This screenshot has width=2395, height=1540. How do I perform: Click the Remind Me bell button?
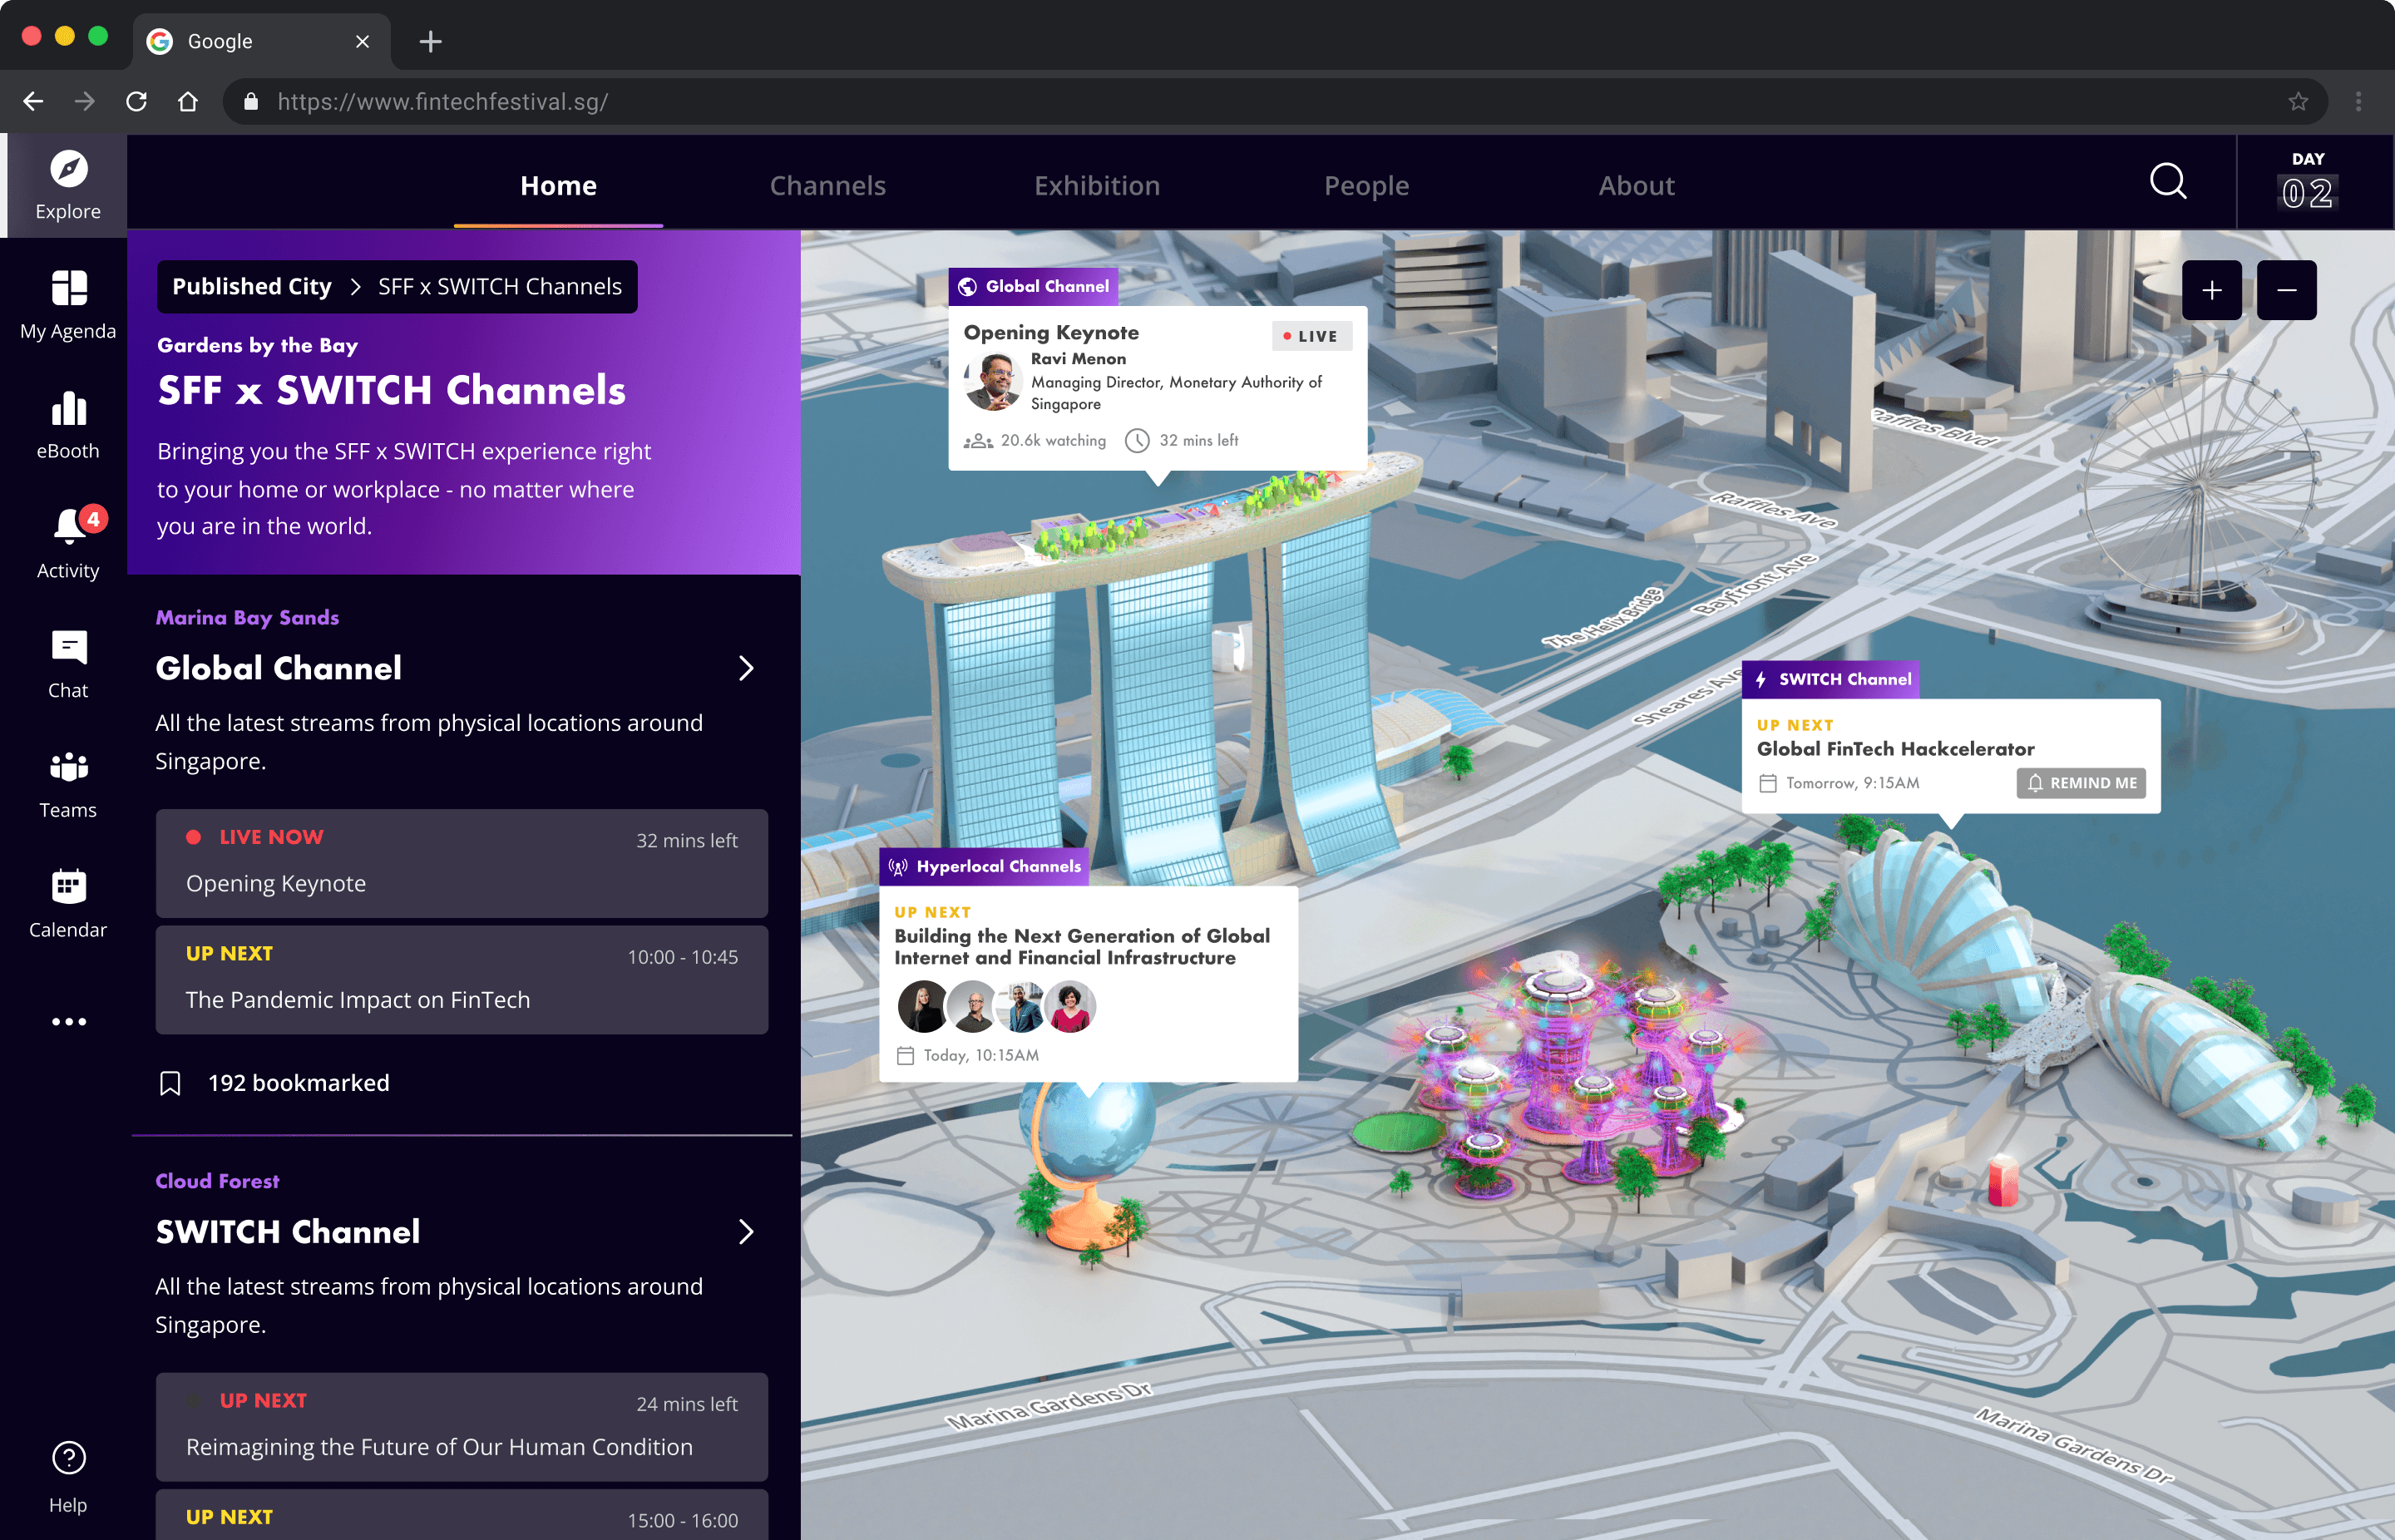pyautogui.click(x=2080, y=783)
